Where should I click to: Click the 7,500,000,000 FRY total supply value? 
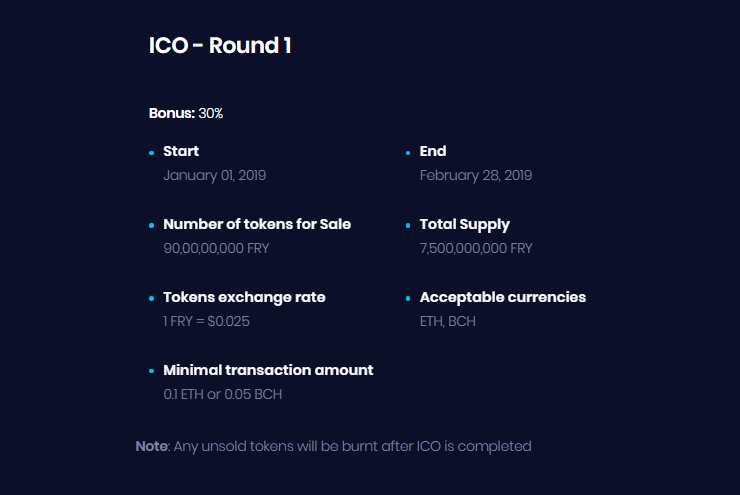pos(476,248)
